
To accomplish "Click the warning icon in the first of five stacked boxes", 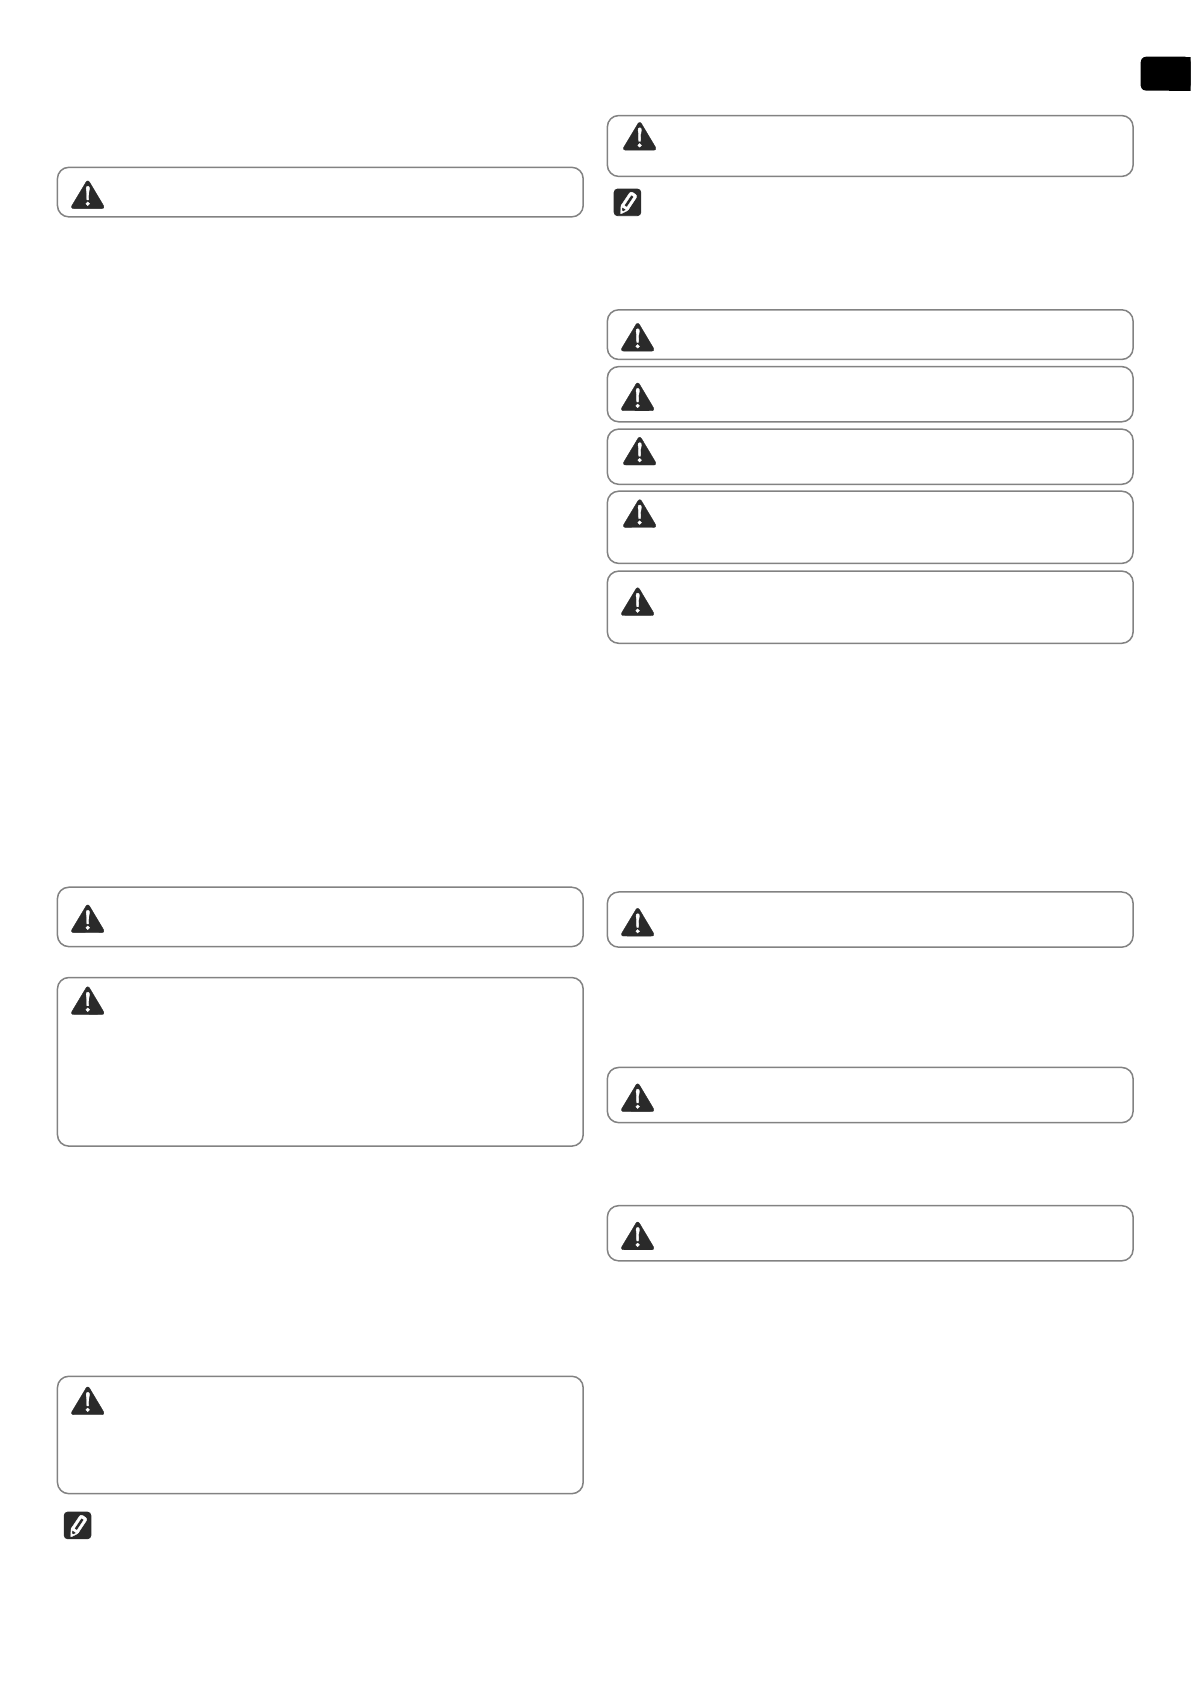I will 638,338.
